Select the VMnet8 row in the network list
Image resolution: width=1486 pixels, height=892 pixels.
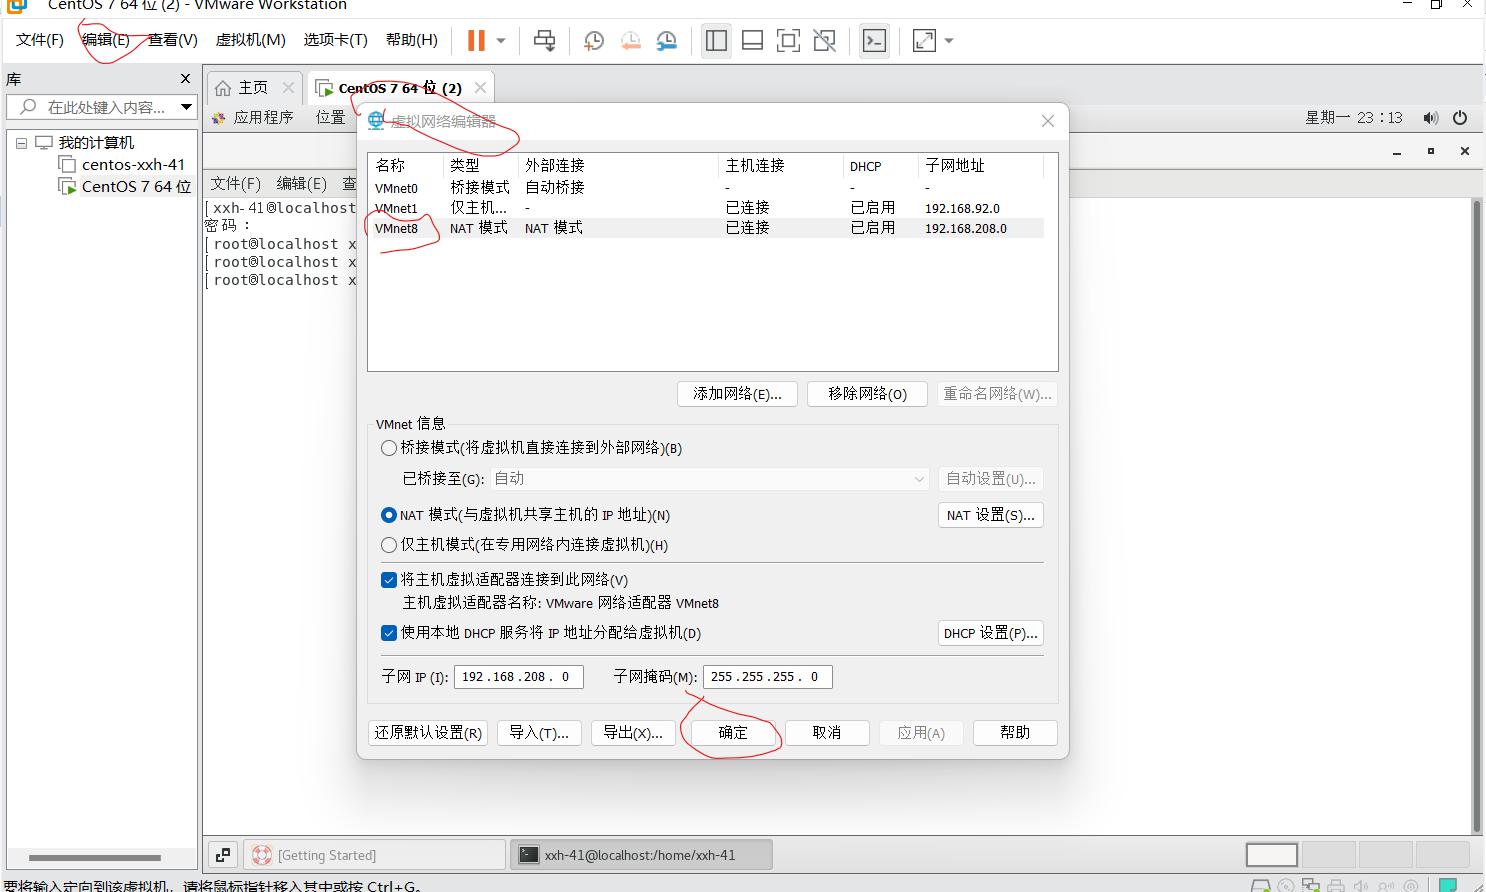point(706,228)
